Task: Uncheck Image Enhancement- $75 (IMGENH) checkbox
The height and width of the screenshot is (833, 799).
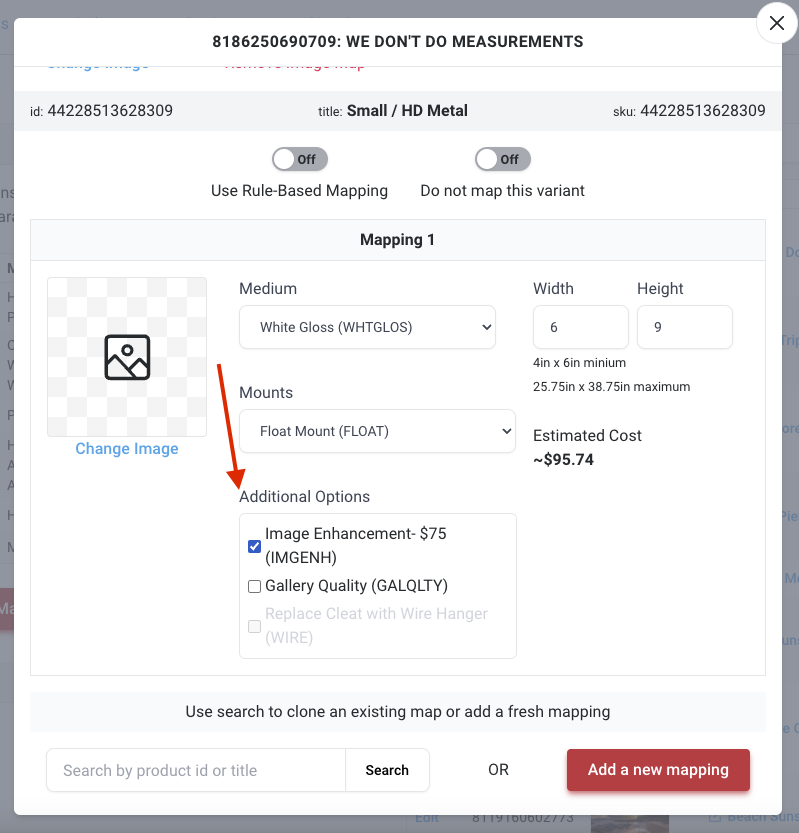Action: (254, 546)
